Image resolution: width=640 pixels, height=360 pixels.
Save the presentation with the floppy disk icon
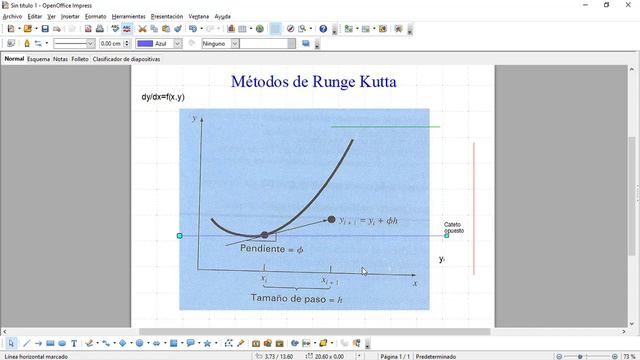[x=45, y=29]
